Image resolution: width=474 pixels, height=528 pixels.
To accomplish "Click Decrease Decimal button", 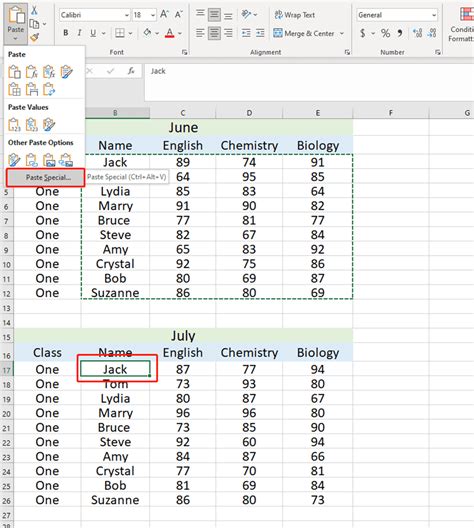I will point(432,33).
